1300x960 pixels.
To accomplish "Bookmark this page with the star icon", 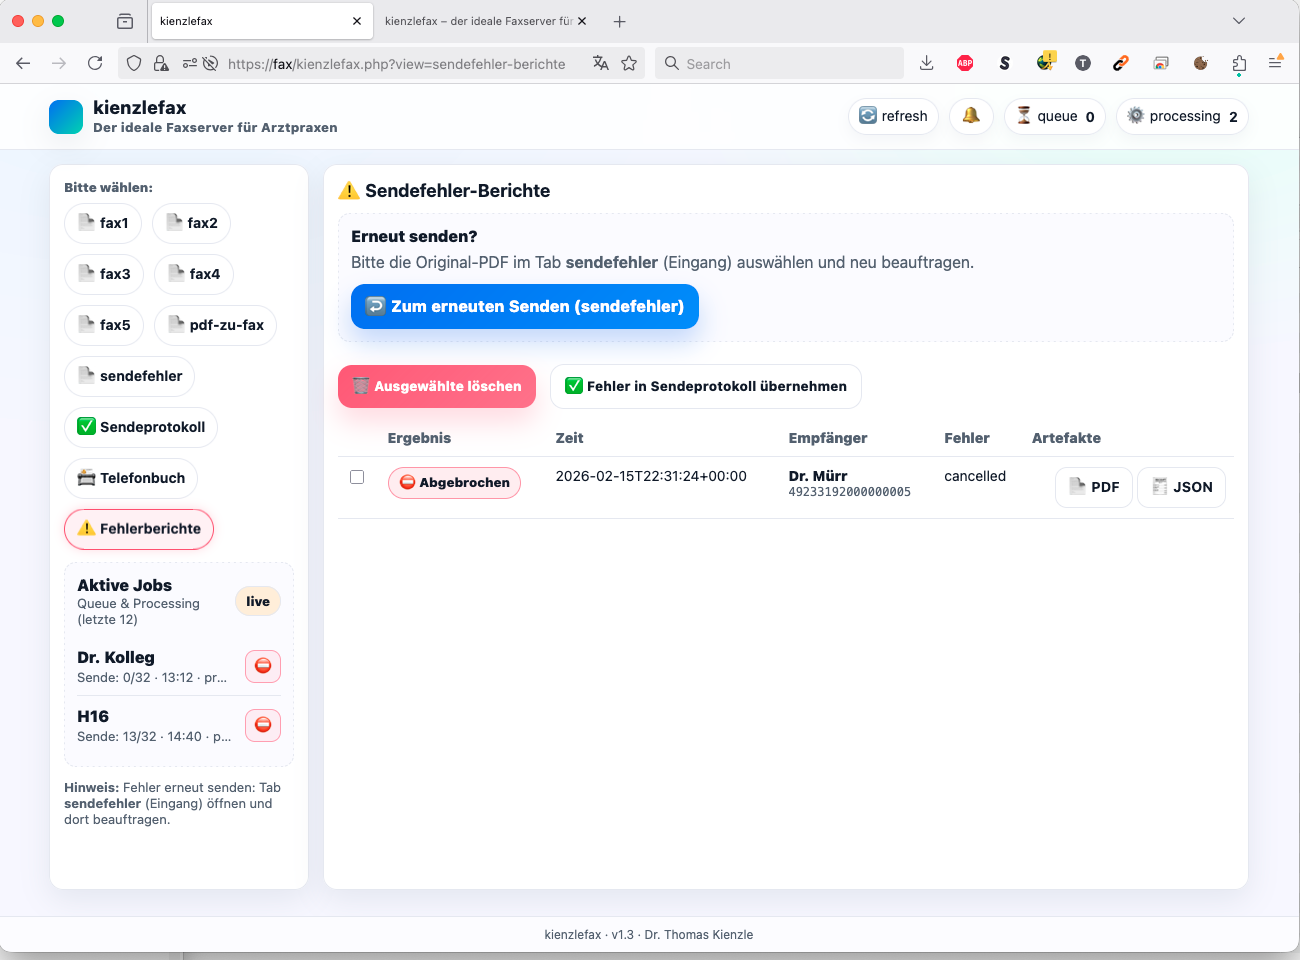I will pos(629,63).
